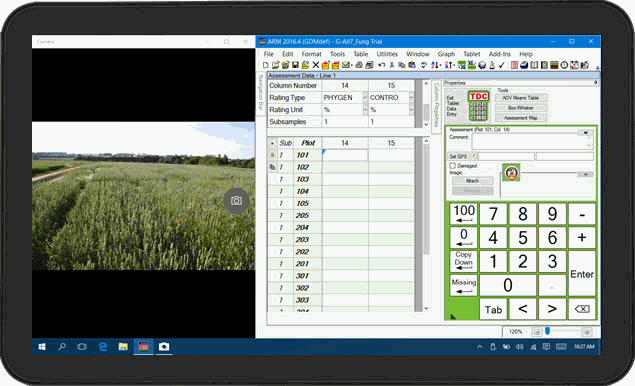This screenshot has height=386, width=635.
Task: Tap the shutter button in Camera window
Action: tap(237, 200)
